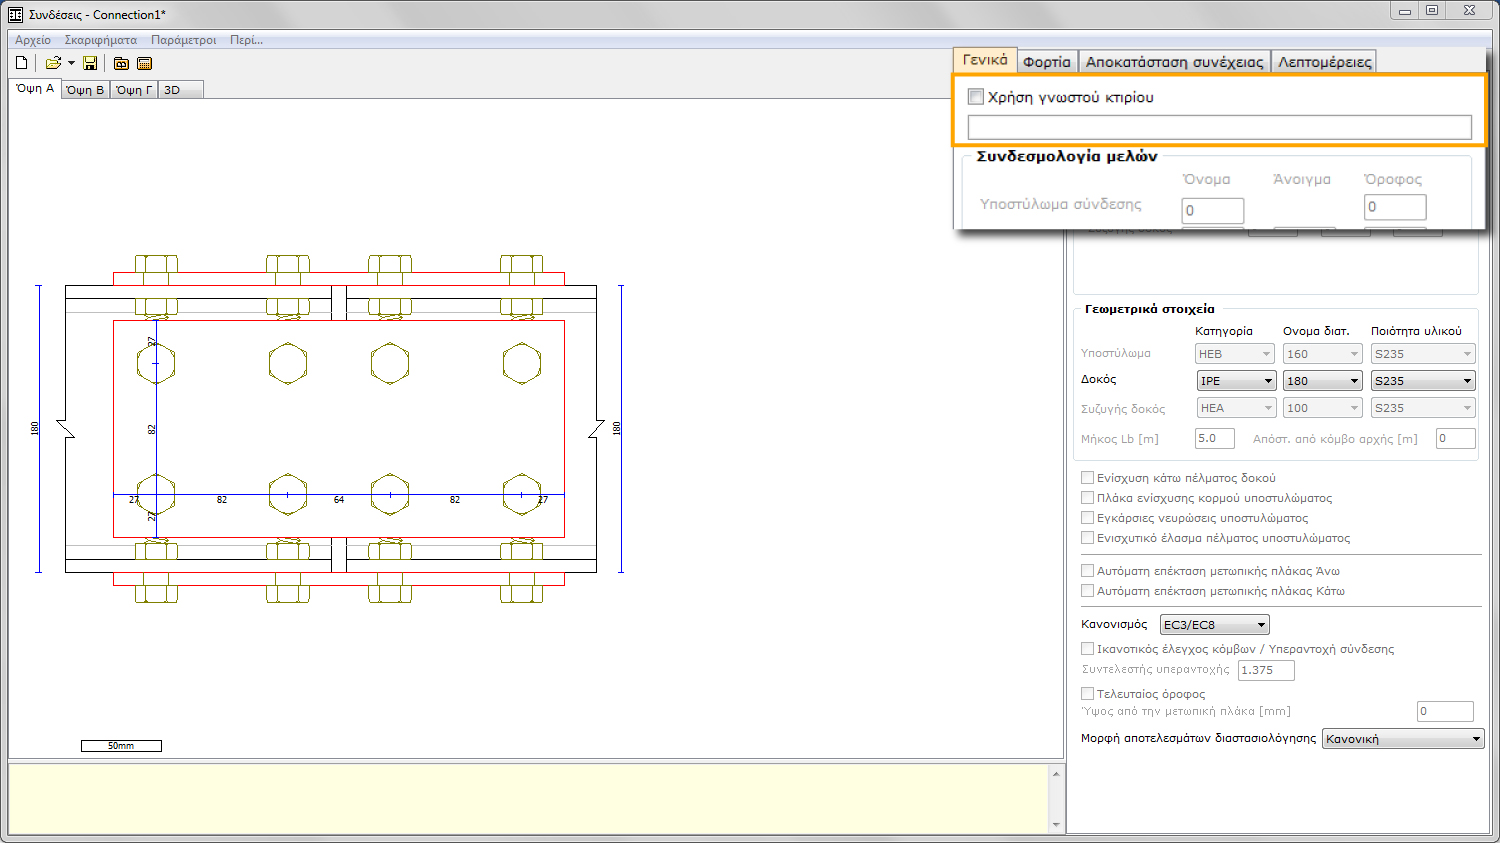Enable 'Χρήση γνωστού κτιρίου' checkbox
The image size is (1500, 843).
(976, 97)
